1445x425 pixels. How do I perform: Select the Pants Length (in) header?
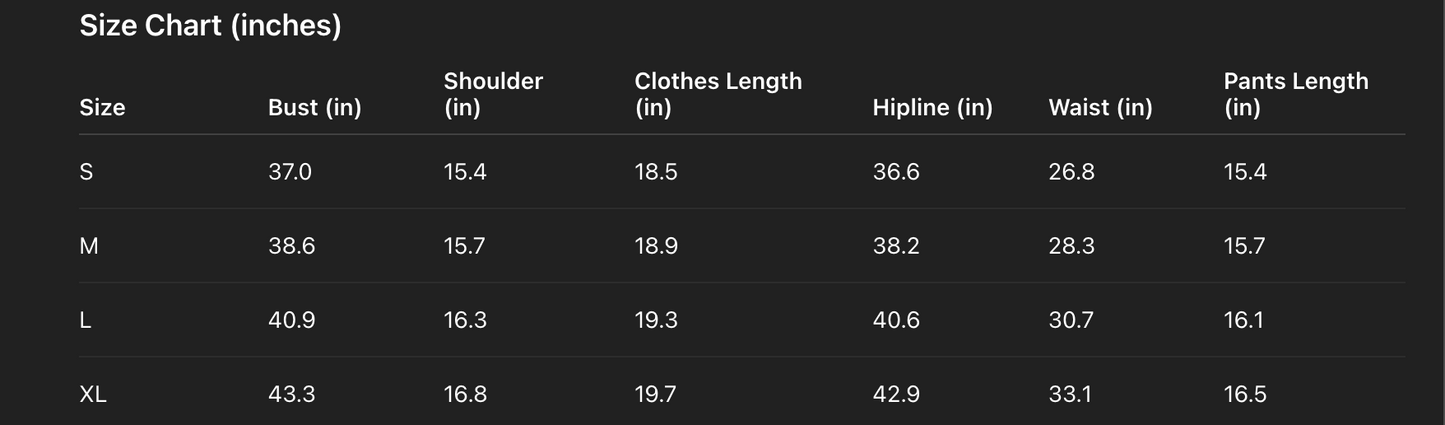1296,94
